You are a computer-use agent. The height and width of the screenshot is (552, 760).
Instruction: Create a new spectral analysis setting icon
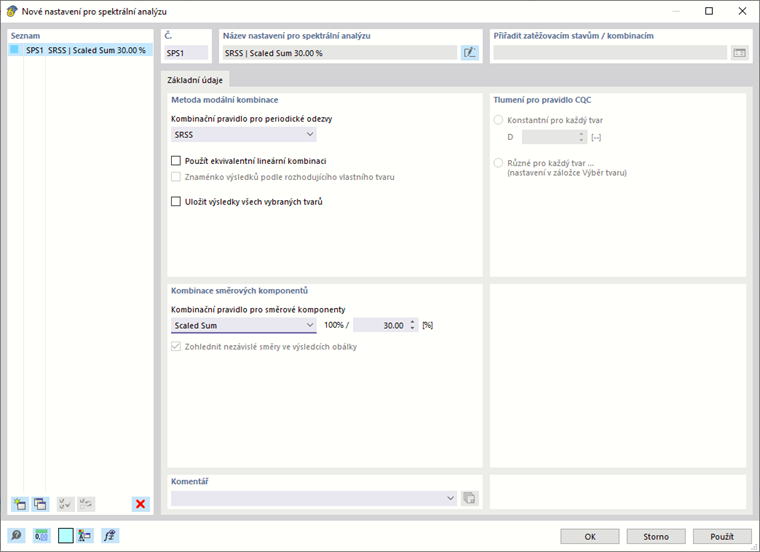point(20,504)
